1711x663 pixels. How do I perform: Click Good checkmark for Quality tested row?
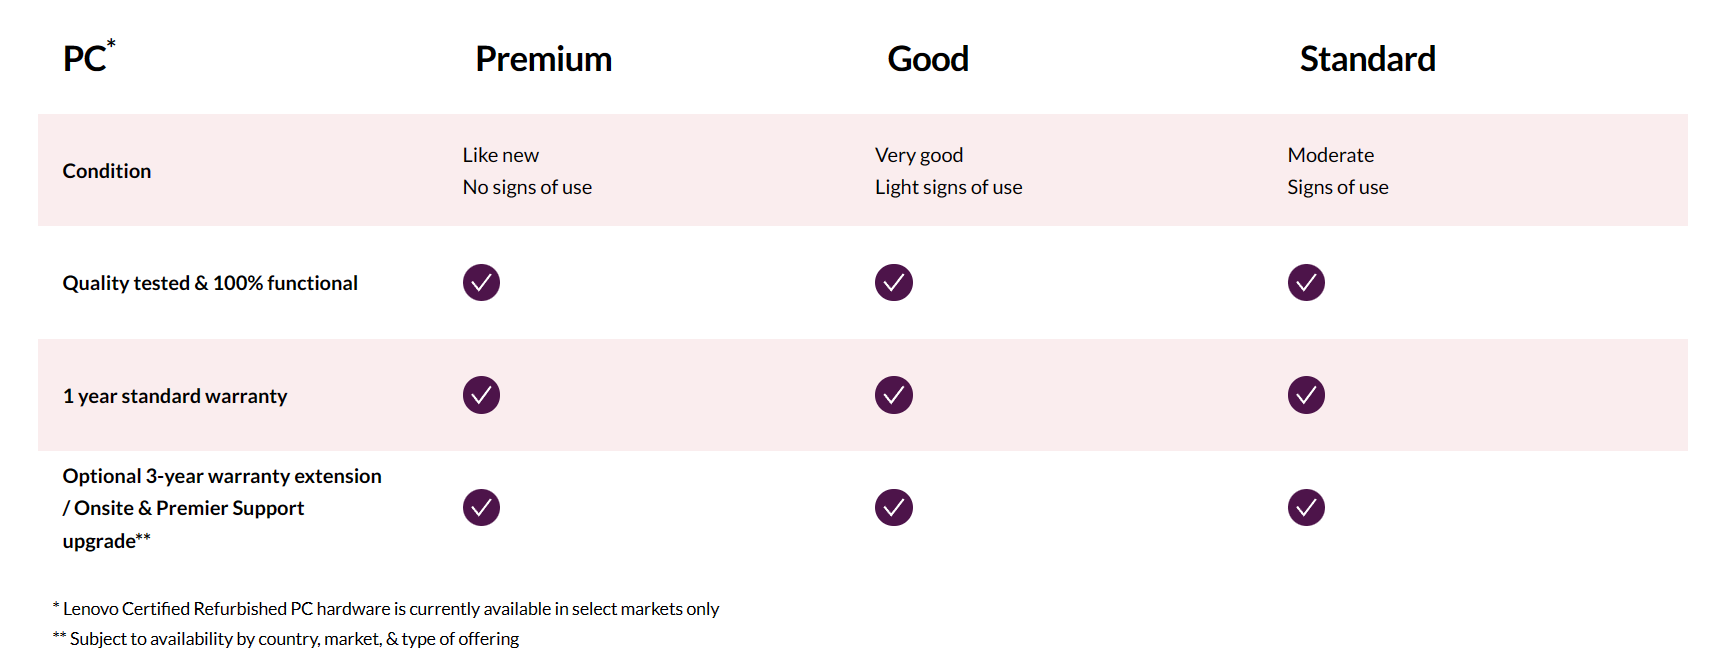[x=893, y=283]
